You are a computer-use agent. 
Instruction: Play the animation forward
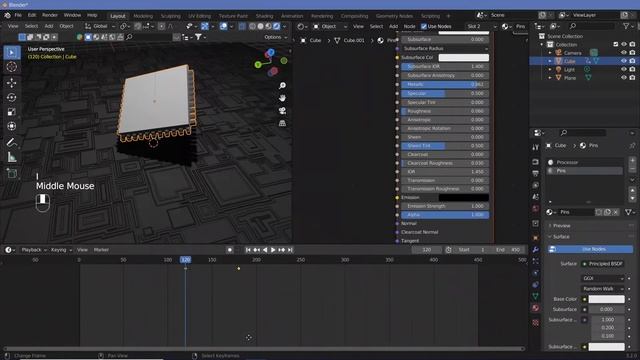(273, 250)
